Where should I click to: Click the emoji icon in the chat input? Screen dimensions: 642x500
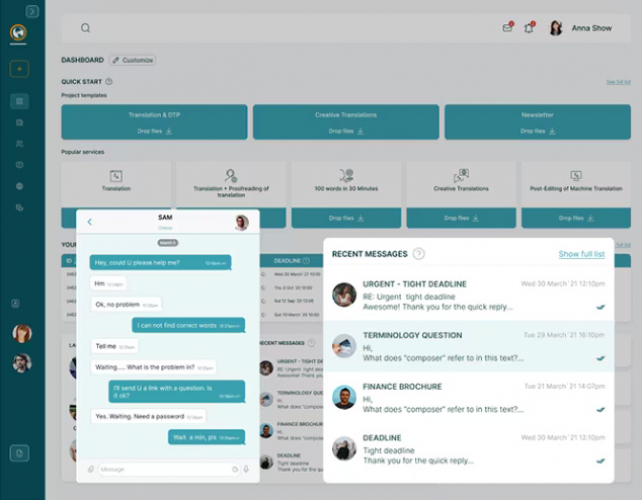[235, 469]
